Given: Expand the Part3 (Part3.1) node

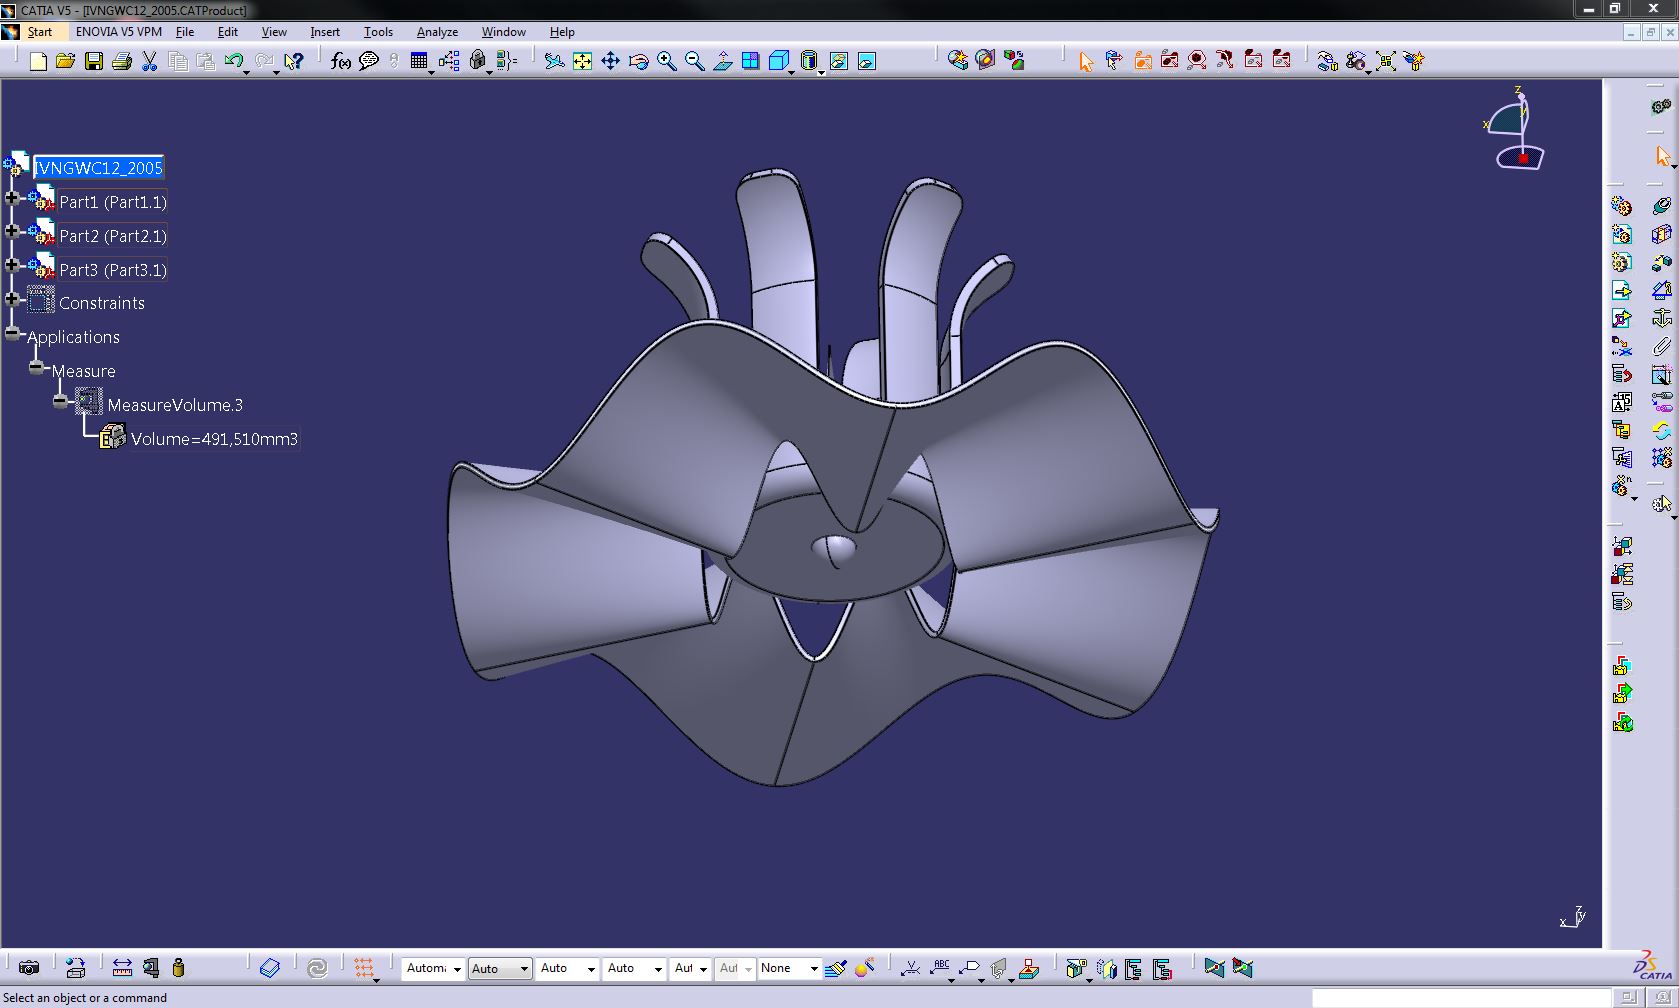Looking at the screenshot, I should 12,265.
